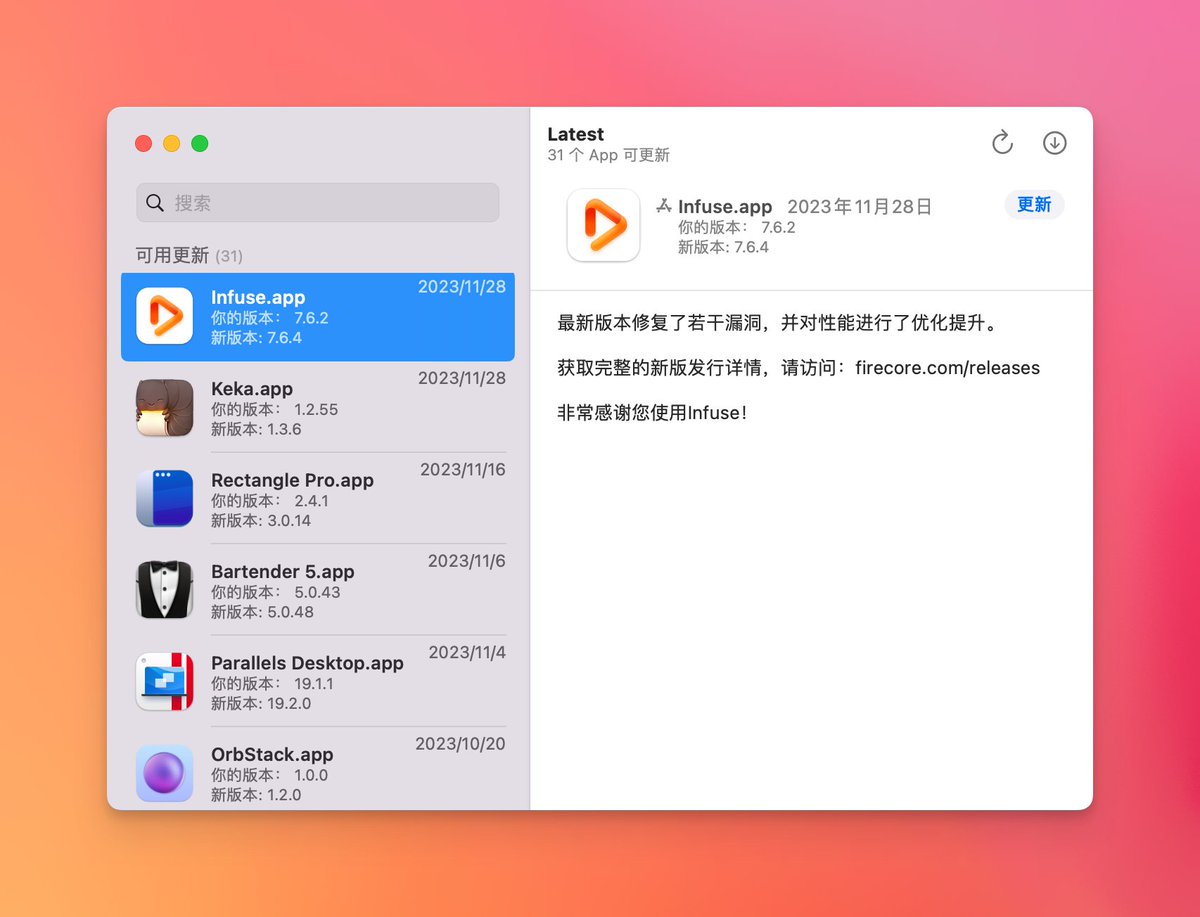Select the Keka.app icon in list
The width and height of the screenshot is (1200, 917).
[x=164, y=407]
